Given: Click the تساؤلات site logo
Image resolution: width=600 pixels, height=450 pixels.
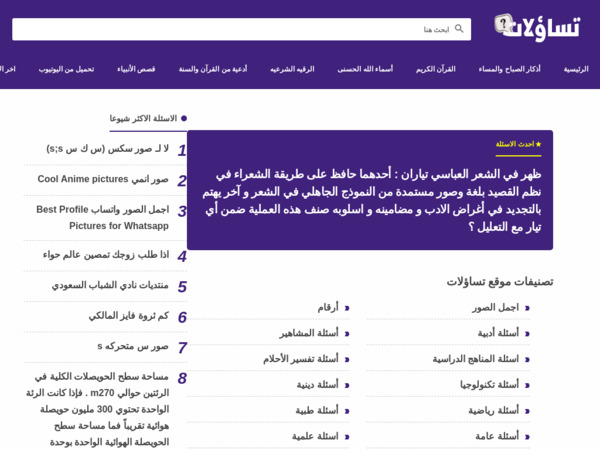Looking at the screenshot, I should (x=537, y=27).
